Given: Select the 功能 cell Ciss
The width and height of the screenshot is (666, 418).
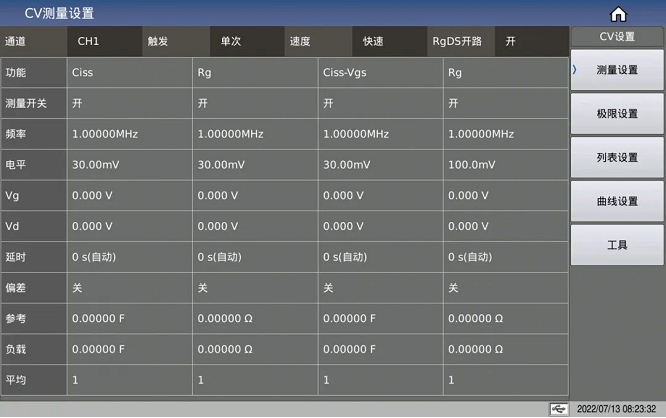Looking at the screenshot, I should [x=130, y=73].
